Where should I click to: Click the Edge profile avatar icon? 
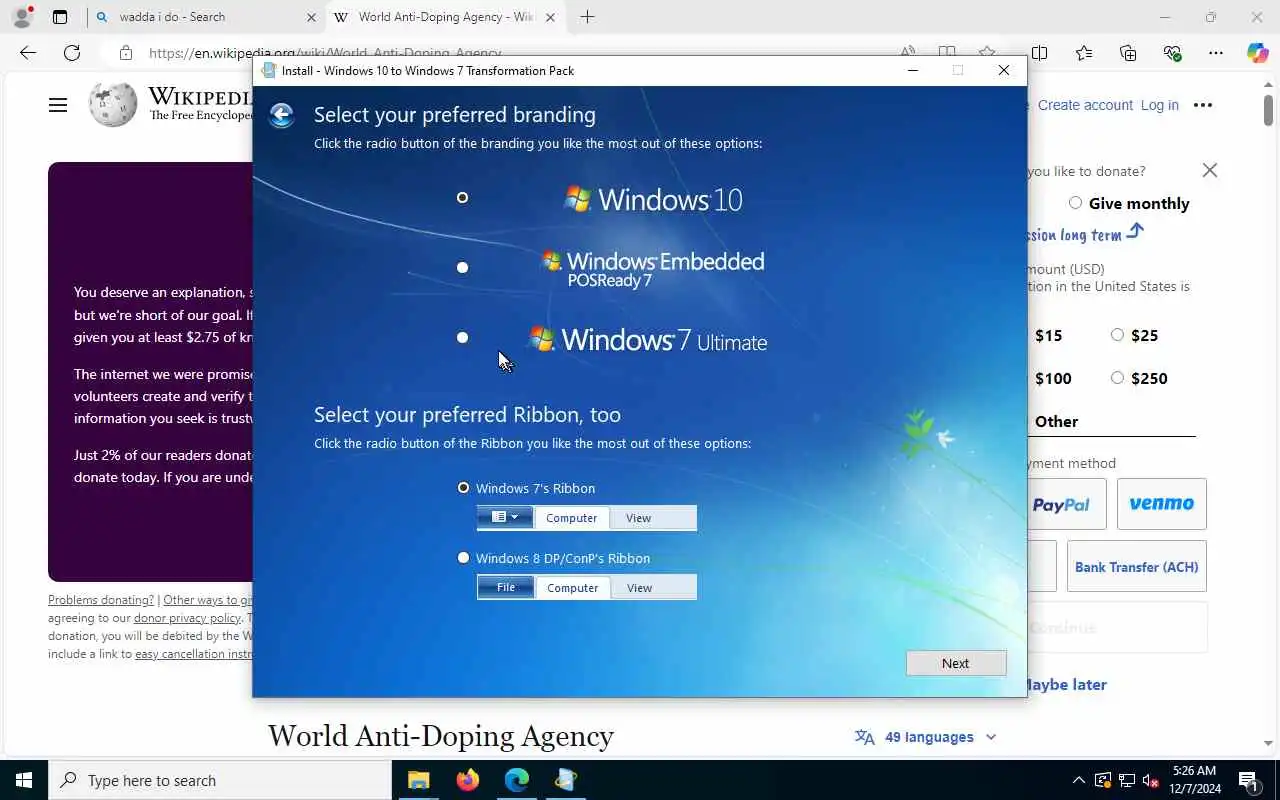coord(21,17)
